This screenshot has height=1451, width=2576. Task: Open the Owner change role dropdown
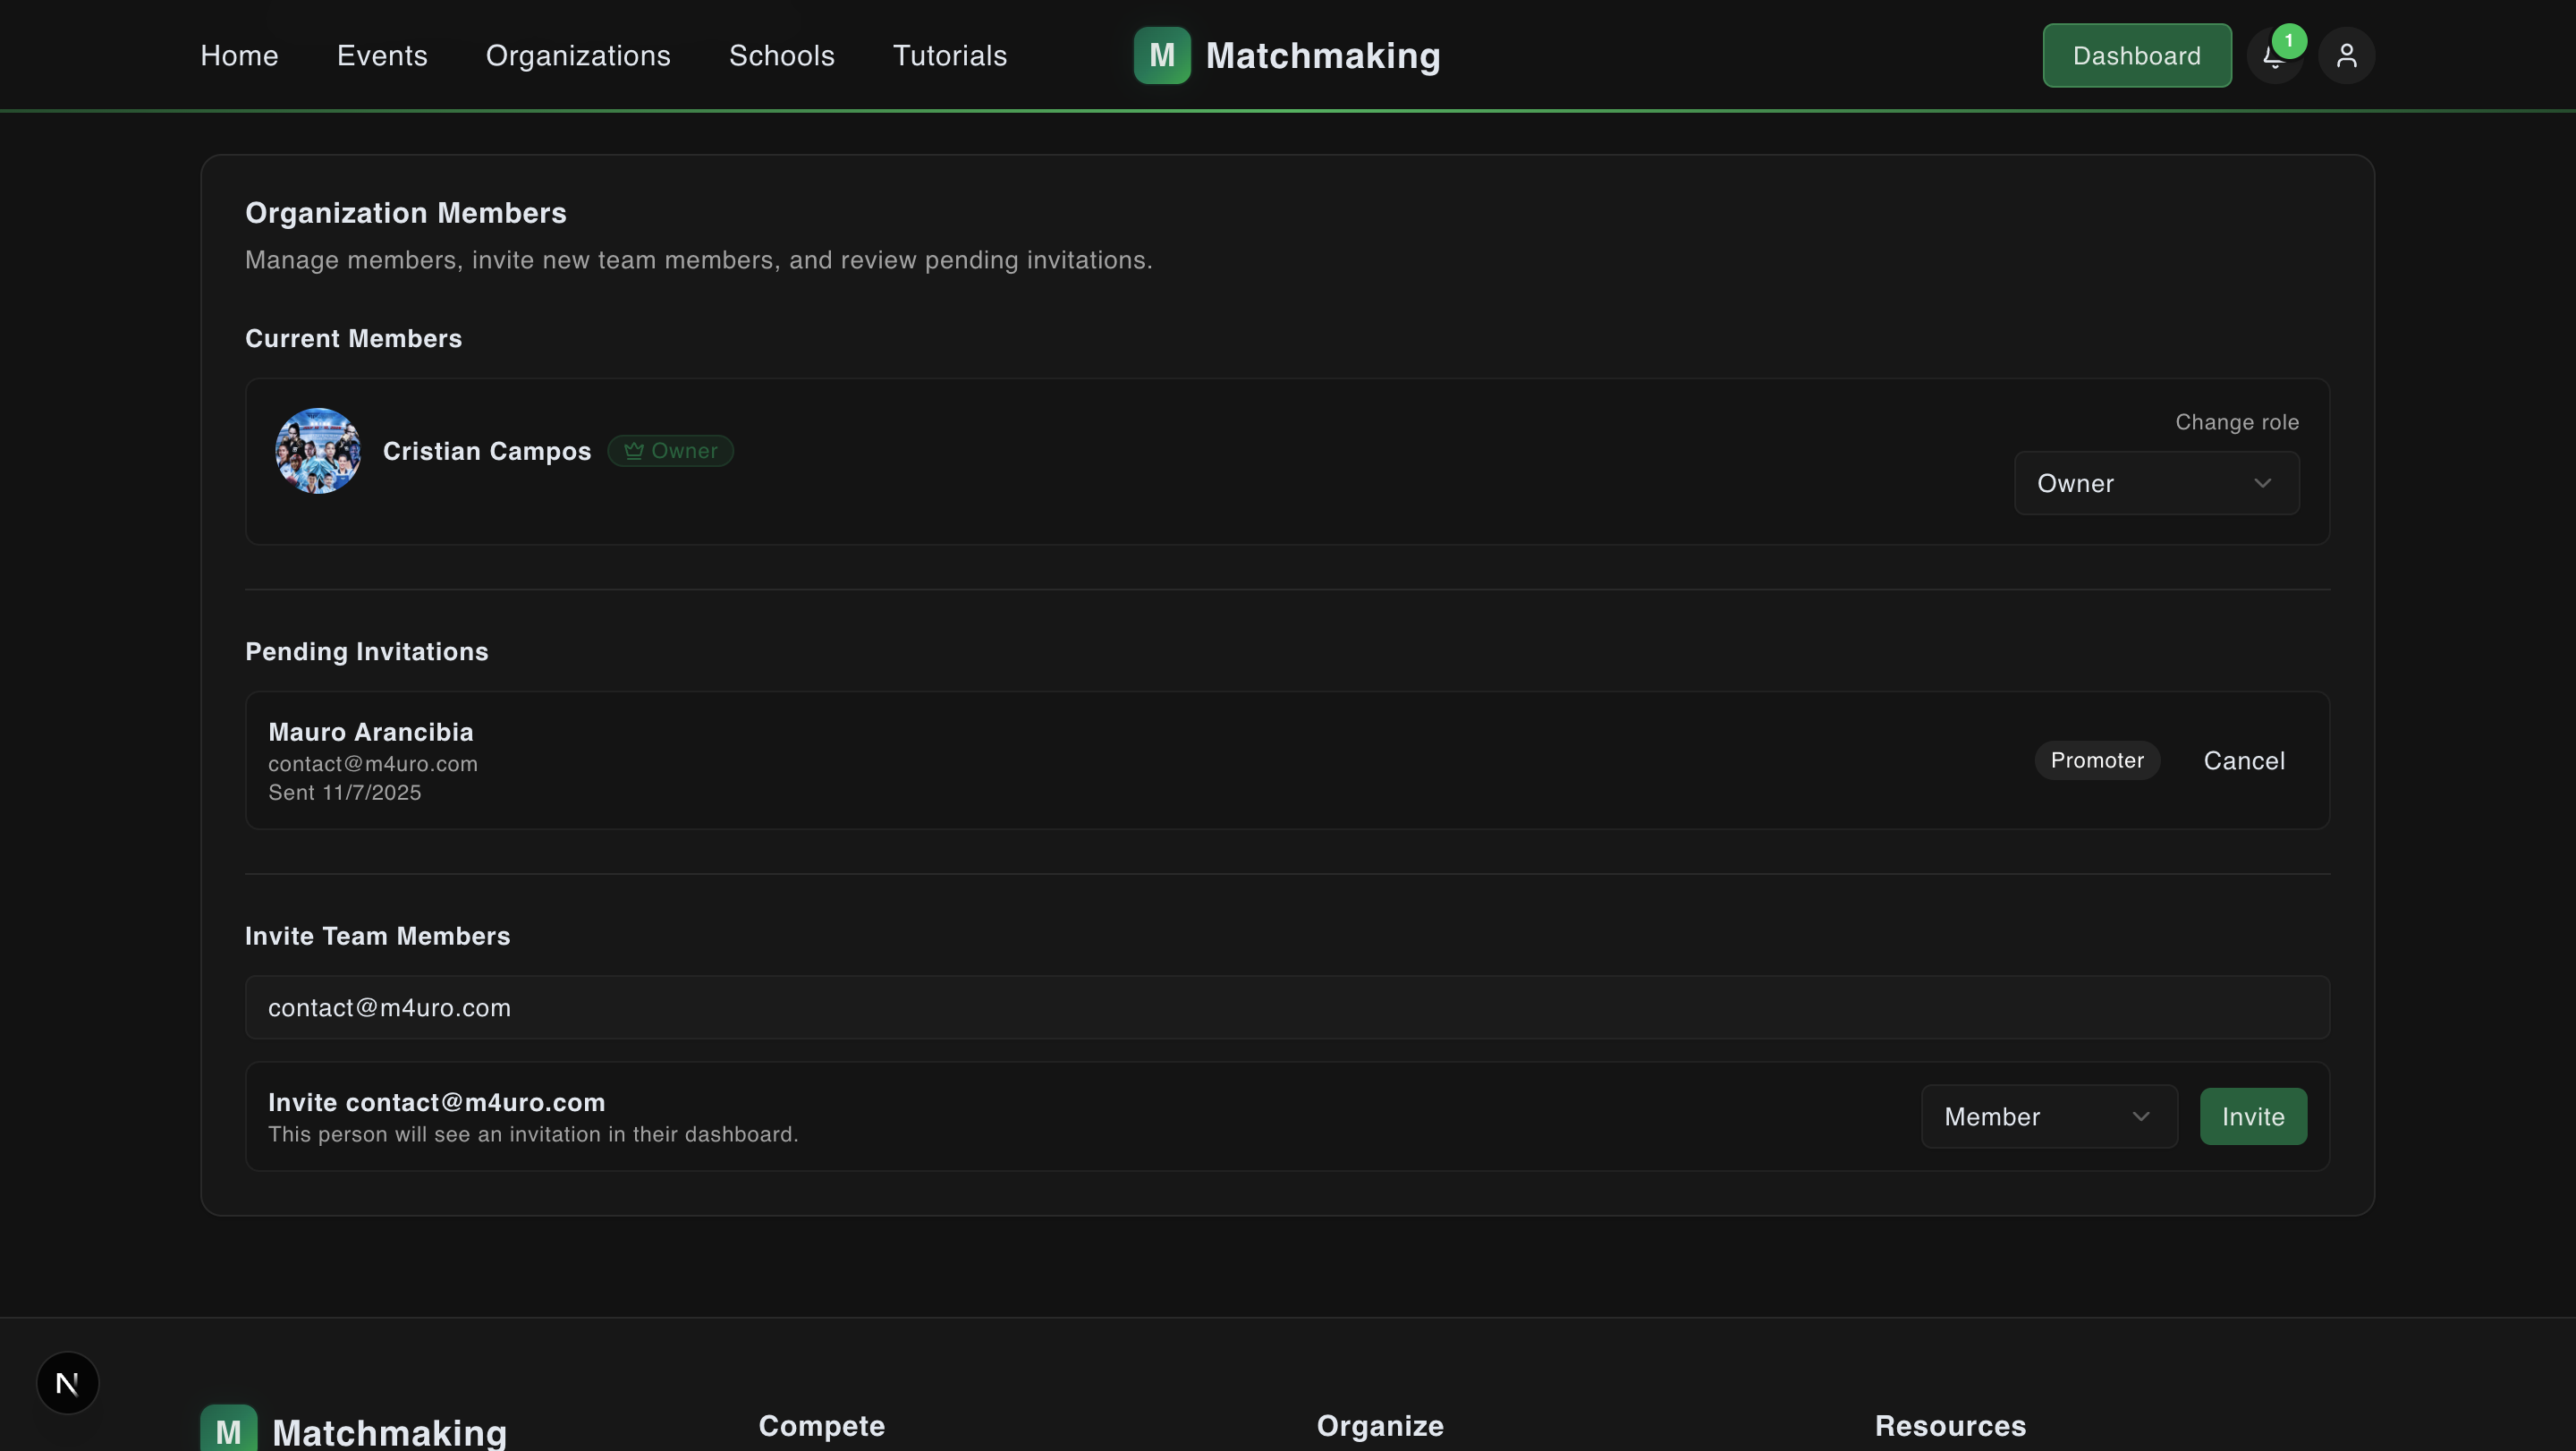pos(2156,483)
